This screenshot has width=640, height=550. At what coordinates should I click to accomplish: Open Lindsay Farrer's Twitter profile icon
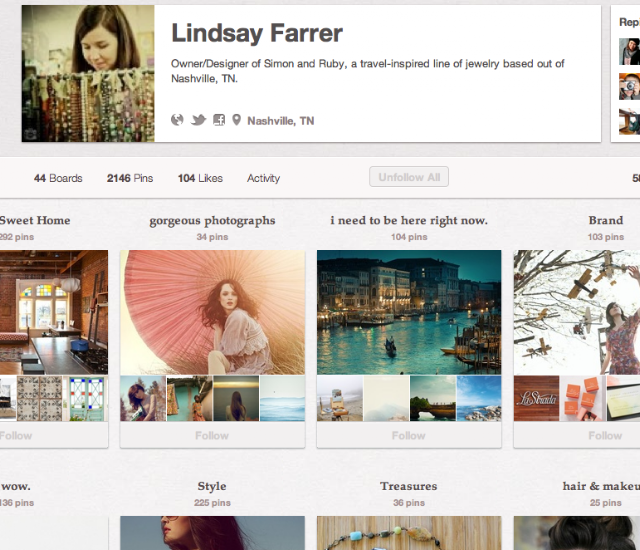(x=198, y=120)
